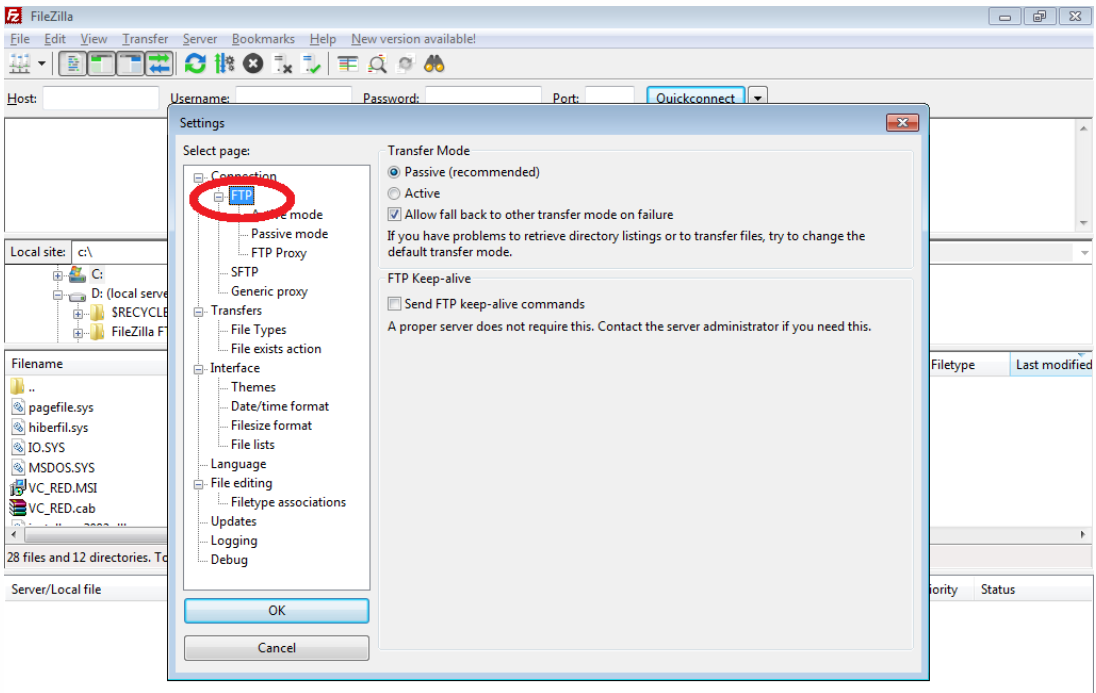The image size is (1096, 693).
Task: Toggle transfer queue display icon
Action: coord(160,64)
